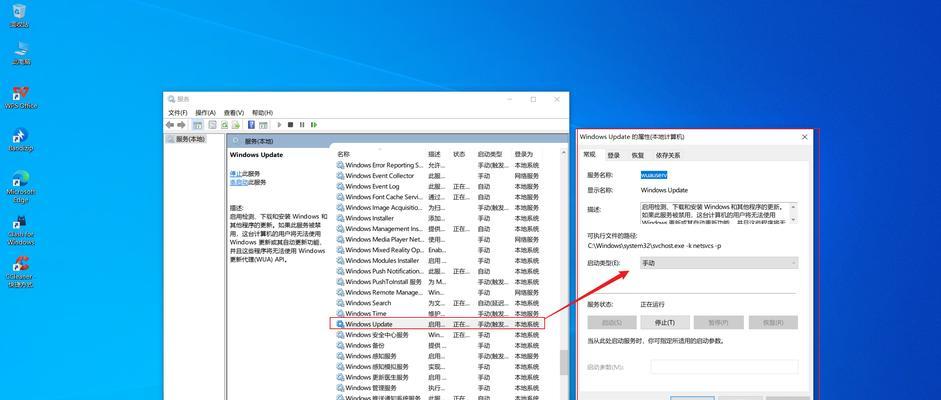The image size is (941, 400).
Task: Select the 常规 tab in properties
Action: pos(590,155)
